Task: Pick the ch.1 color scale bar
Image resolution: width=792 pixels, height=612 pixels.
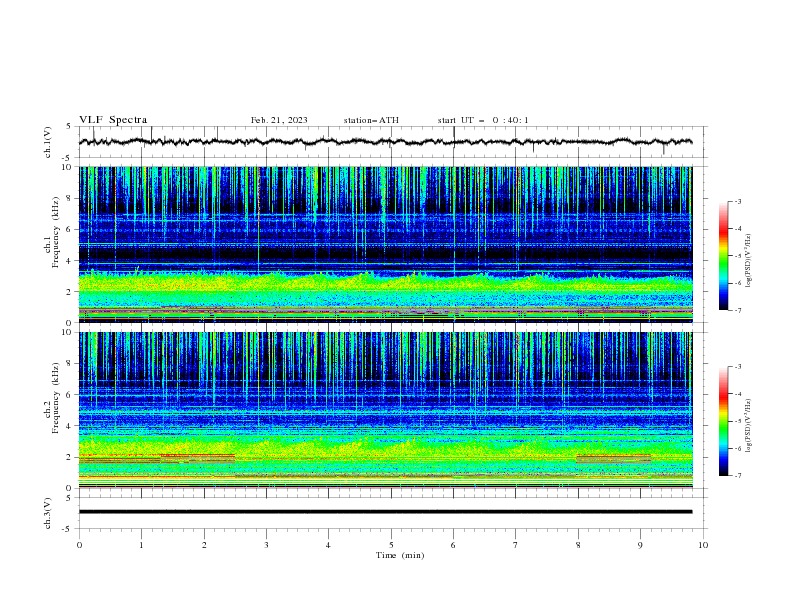Action: (724, 256)
